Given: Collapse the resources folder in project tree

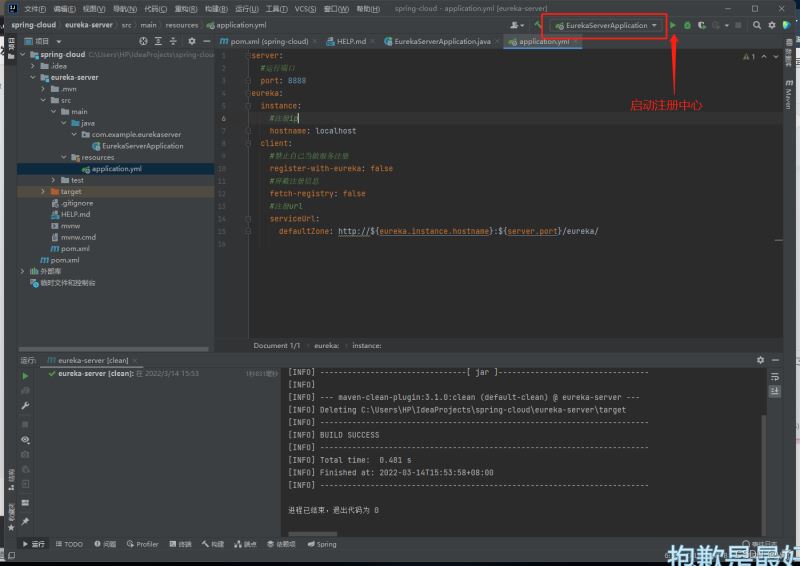Looking at the screenshot, I should pyautogui.click(x=62, y=157).
